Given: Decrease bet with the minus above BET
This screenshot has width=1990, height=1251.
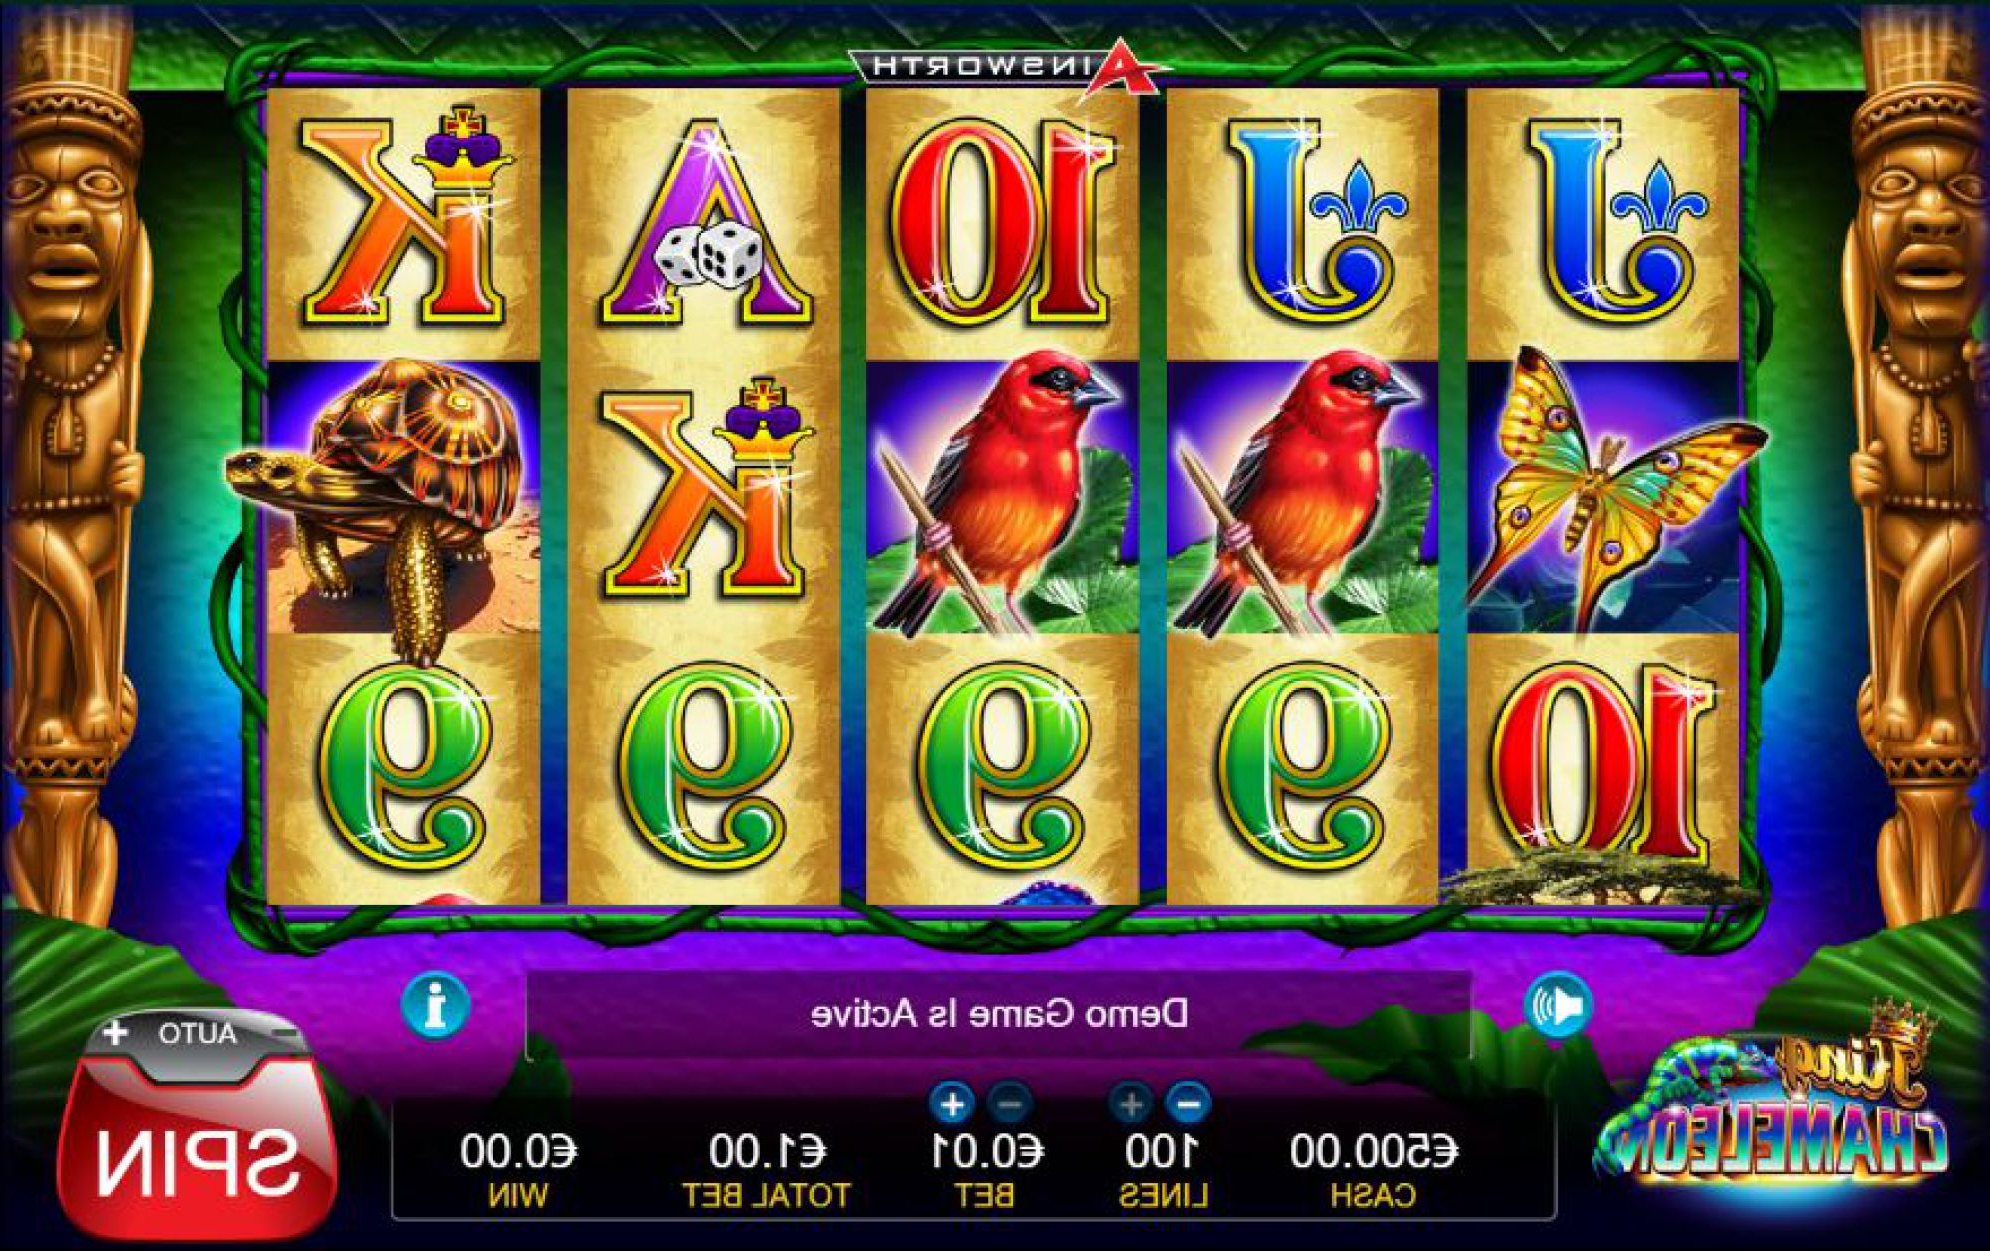Looking at the screenshot, I should (1009, 1105).
